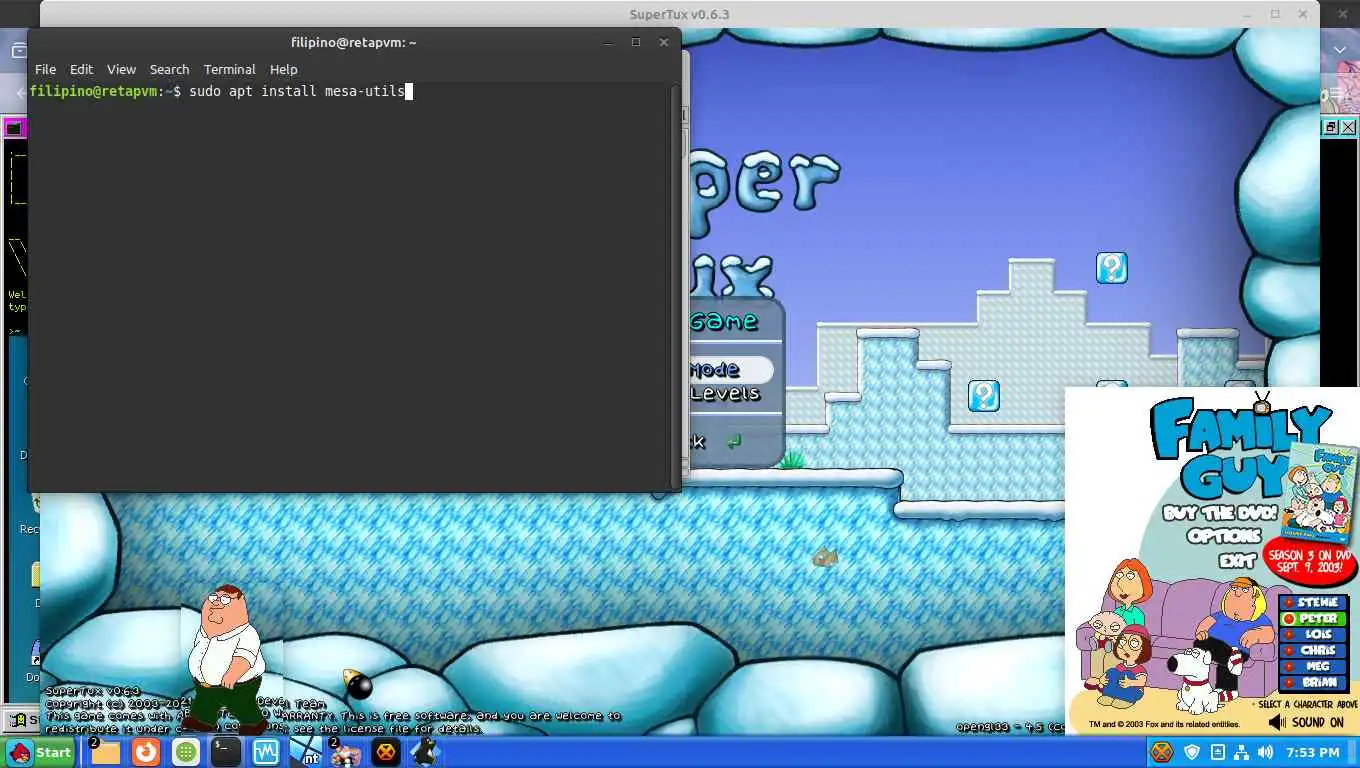Open the View menu in the terminal
This screenshot has height=768, width=1360.
pos(121,69)
